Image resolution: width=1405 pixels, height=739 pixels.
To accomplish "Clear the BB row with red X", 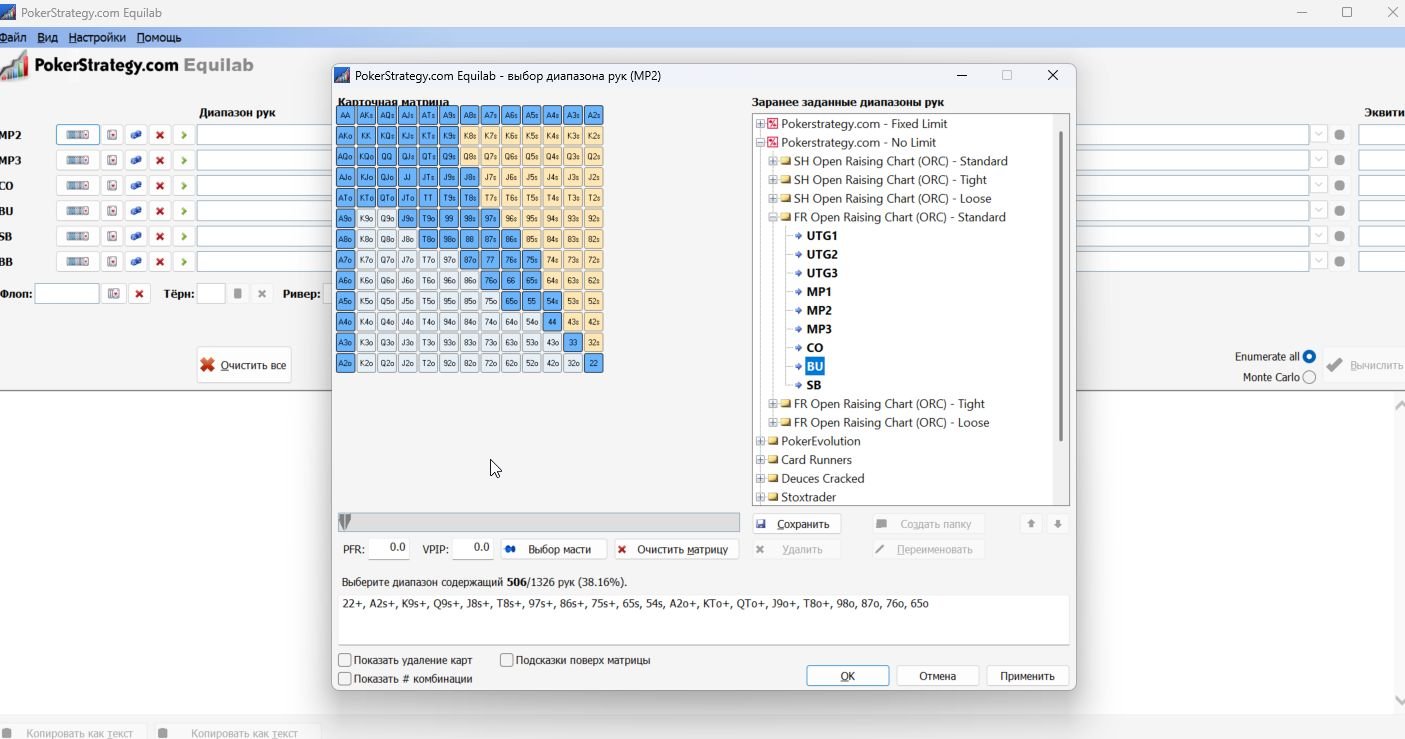I will tap(160, 262).
